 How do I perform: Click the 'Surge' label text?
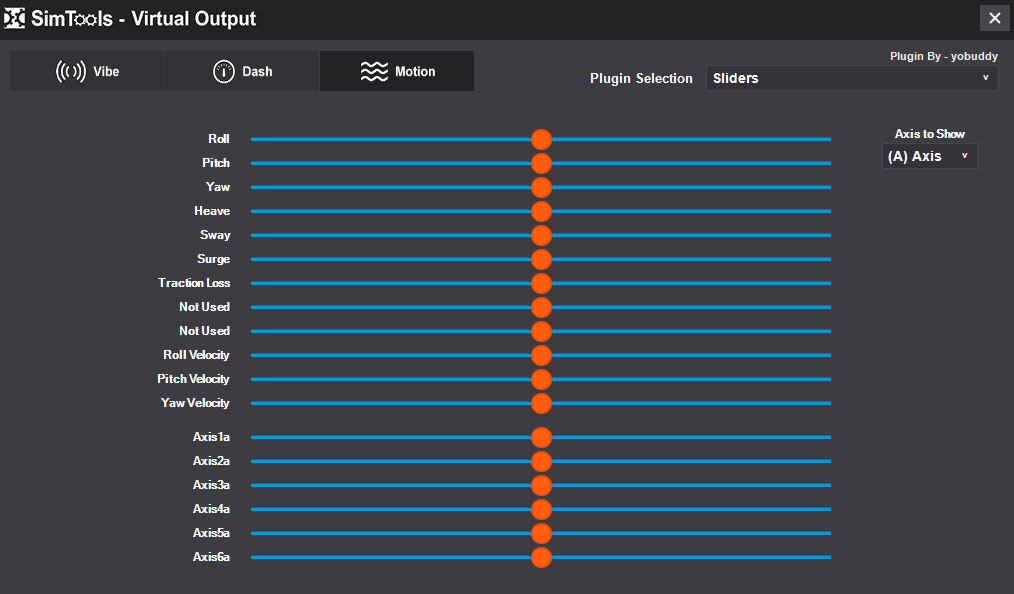213,259
